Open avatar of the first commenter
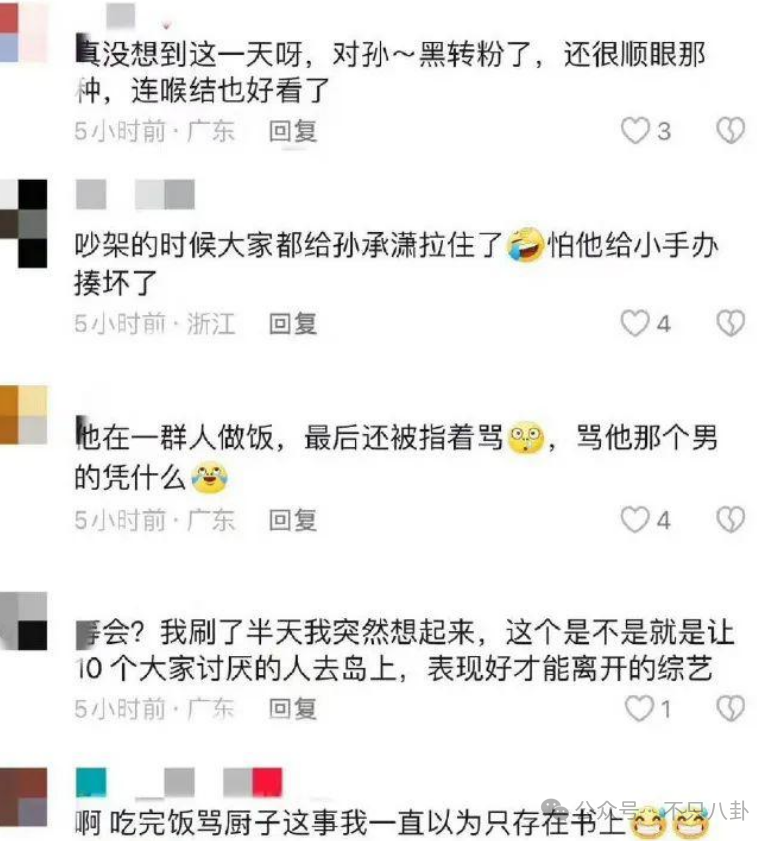774x841 pixels. point(24,31)
